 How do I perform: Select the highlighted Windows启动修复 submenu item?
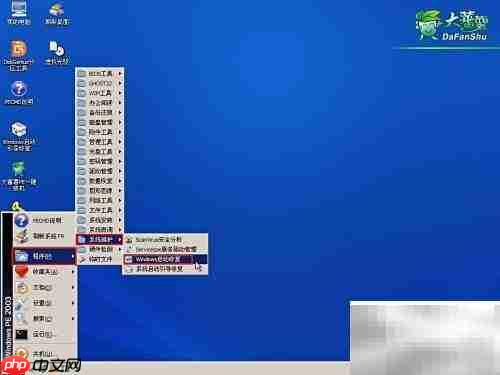tap(166, 259)
